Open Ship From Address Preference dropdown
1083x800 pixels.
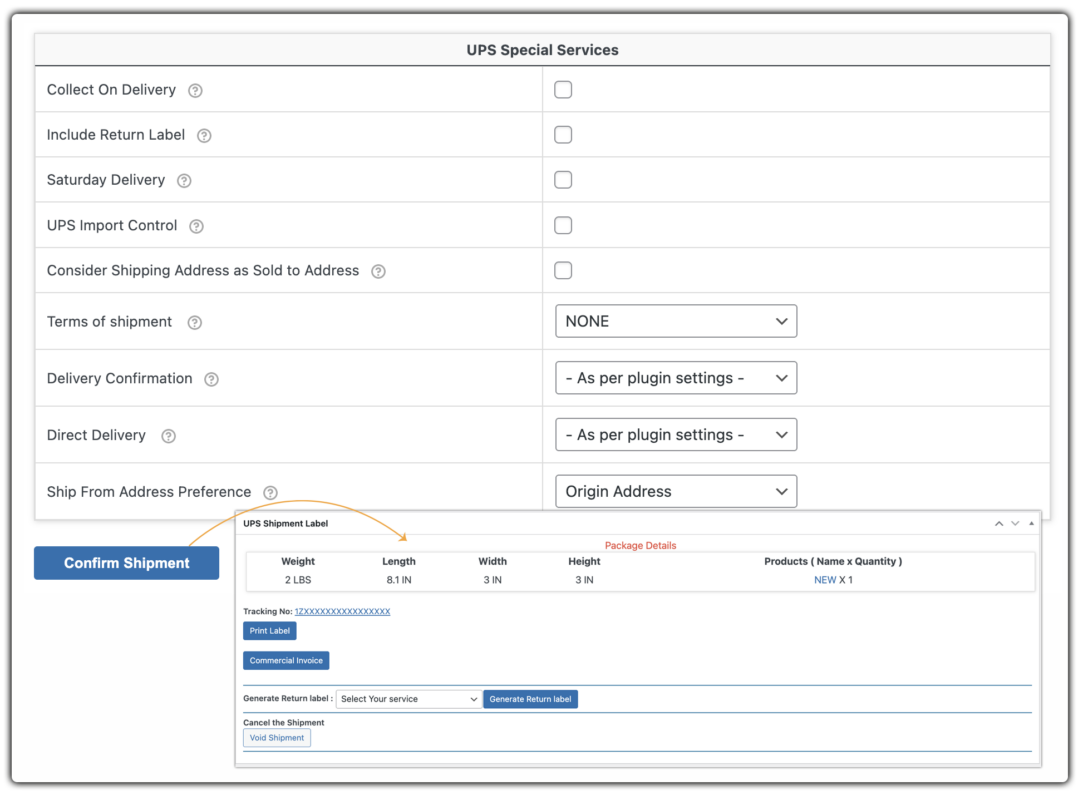click(676, 491)
